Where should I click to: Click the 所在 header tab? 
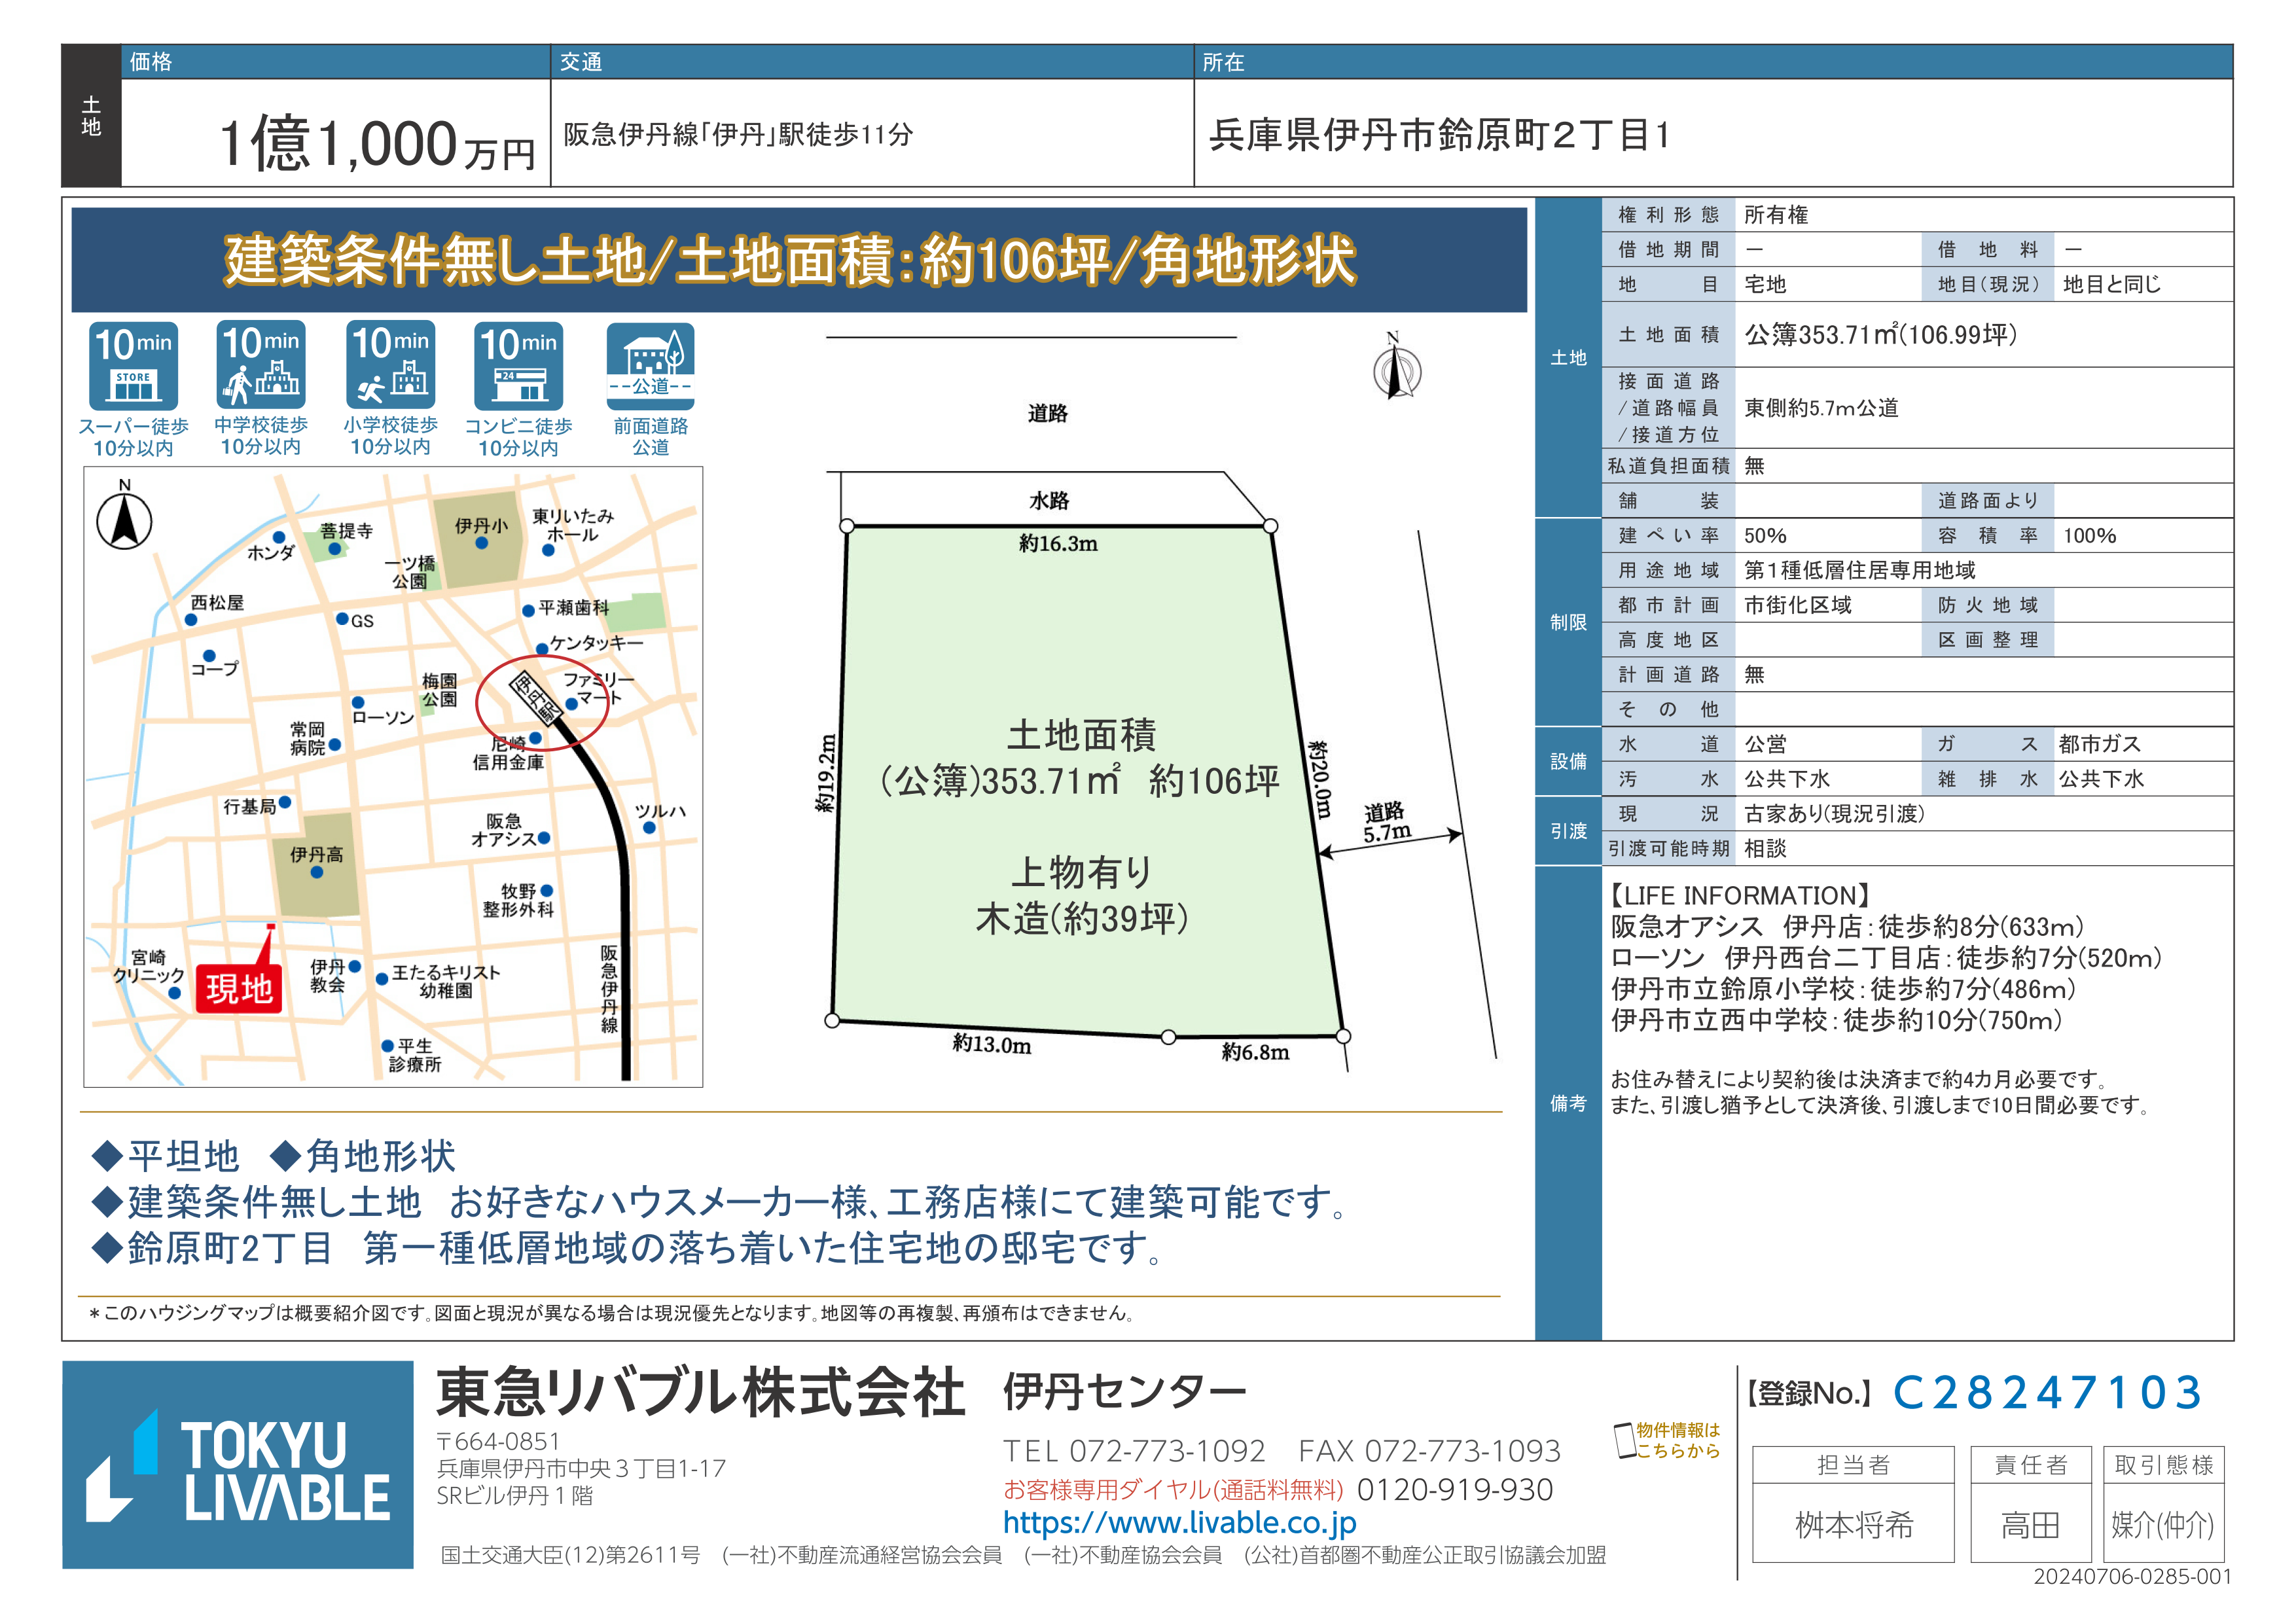pyautogui.click(x=1223, y=62)
